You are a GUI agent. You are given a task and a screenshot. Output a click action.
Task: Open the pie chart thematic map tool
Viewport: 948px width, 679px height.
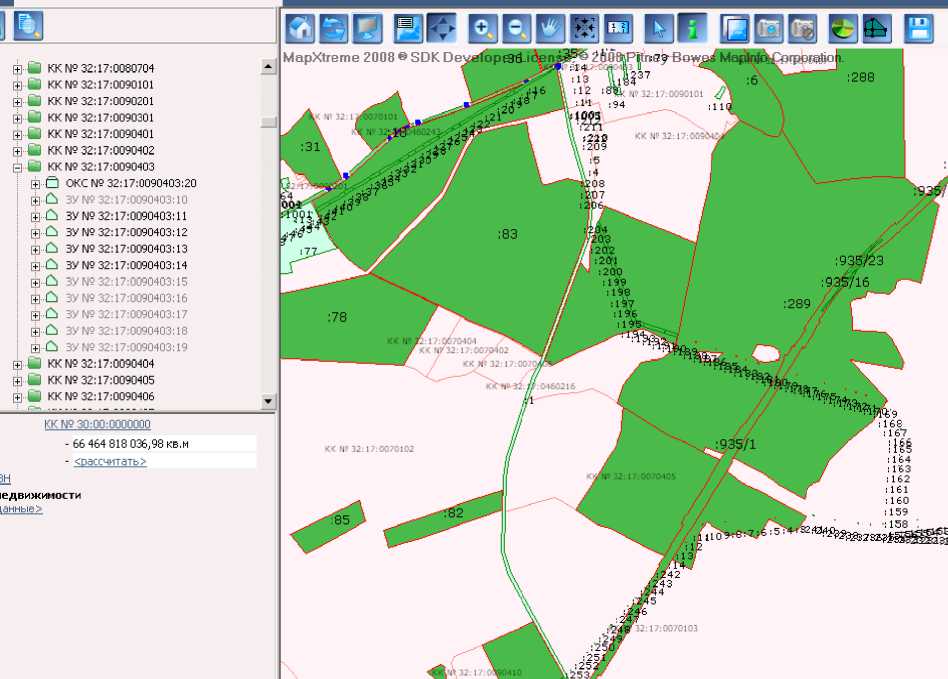pos(843,28)
